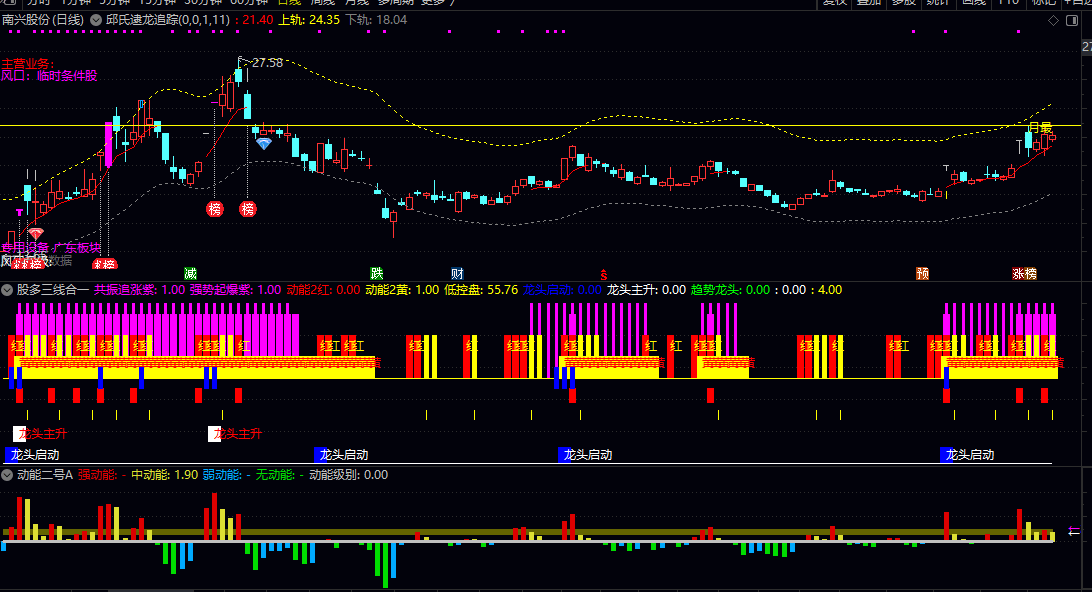
Task: Click the blue diamond marker on the chart
Action: pos(264,143)
